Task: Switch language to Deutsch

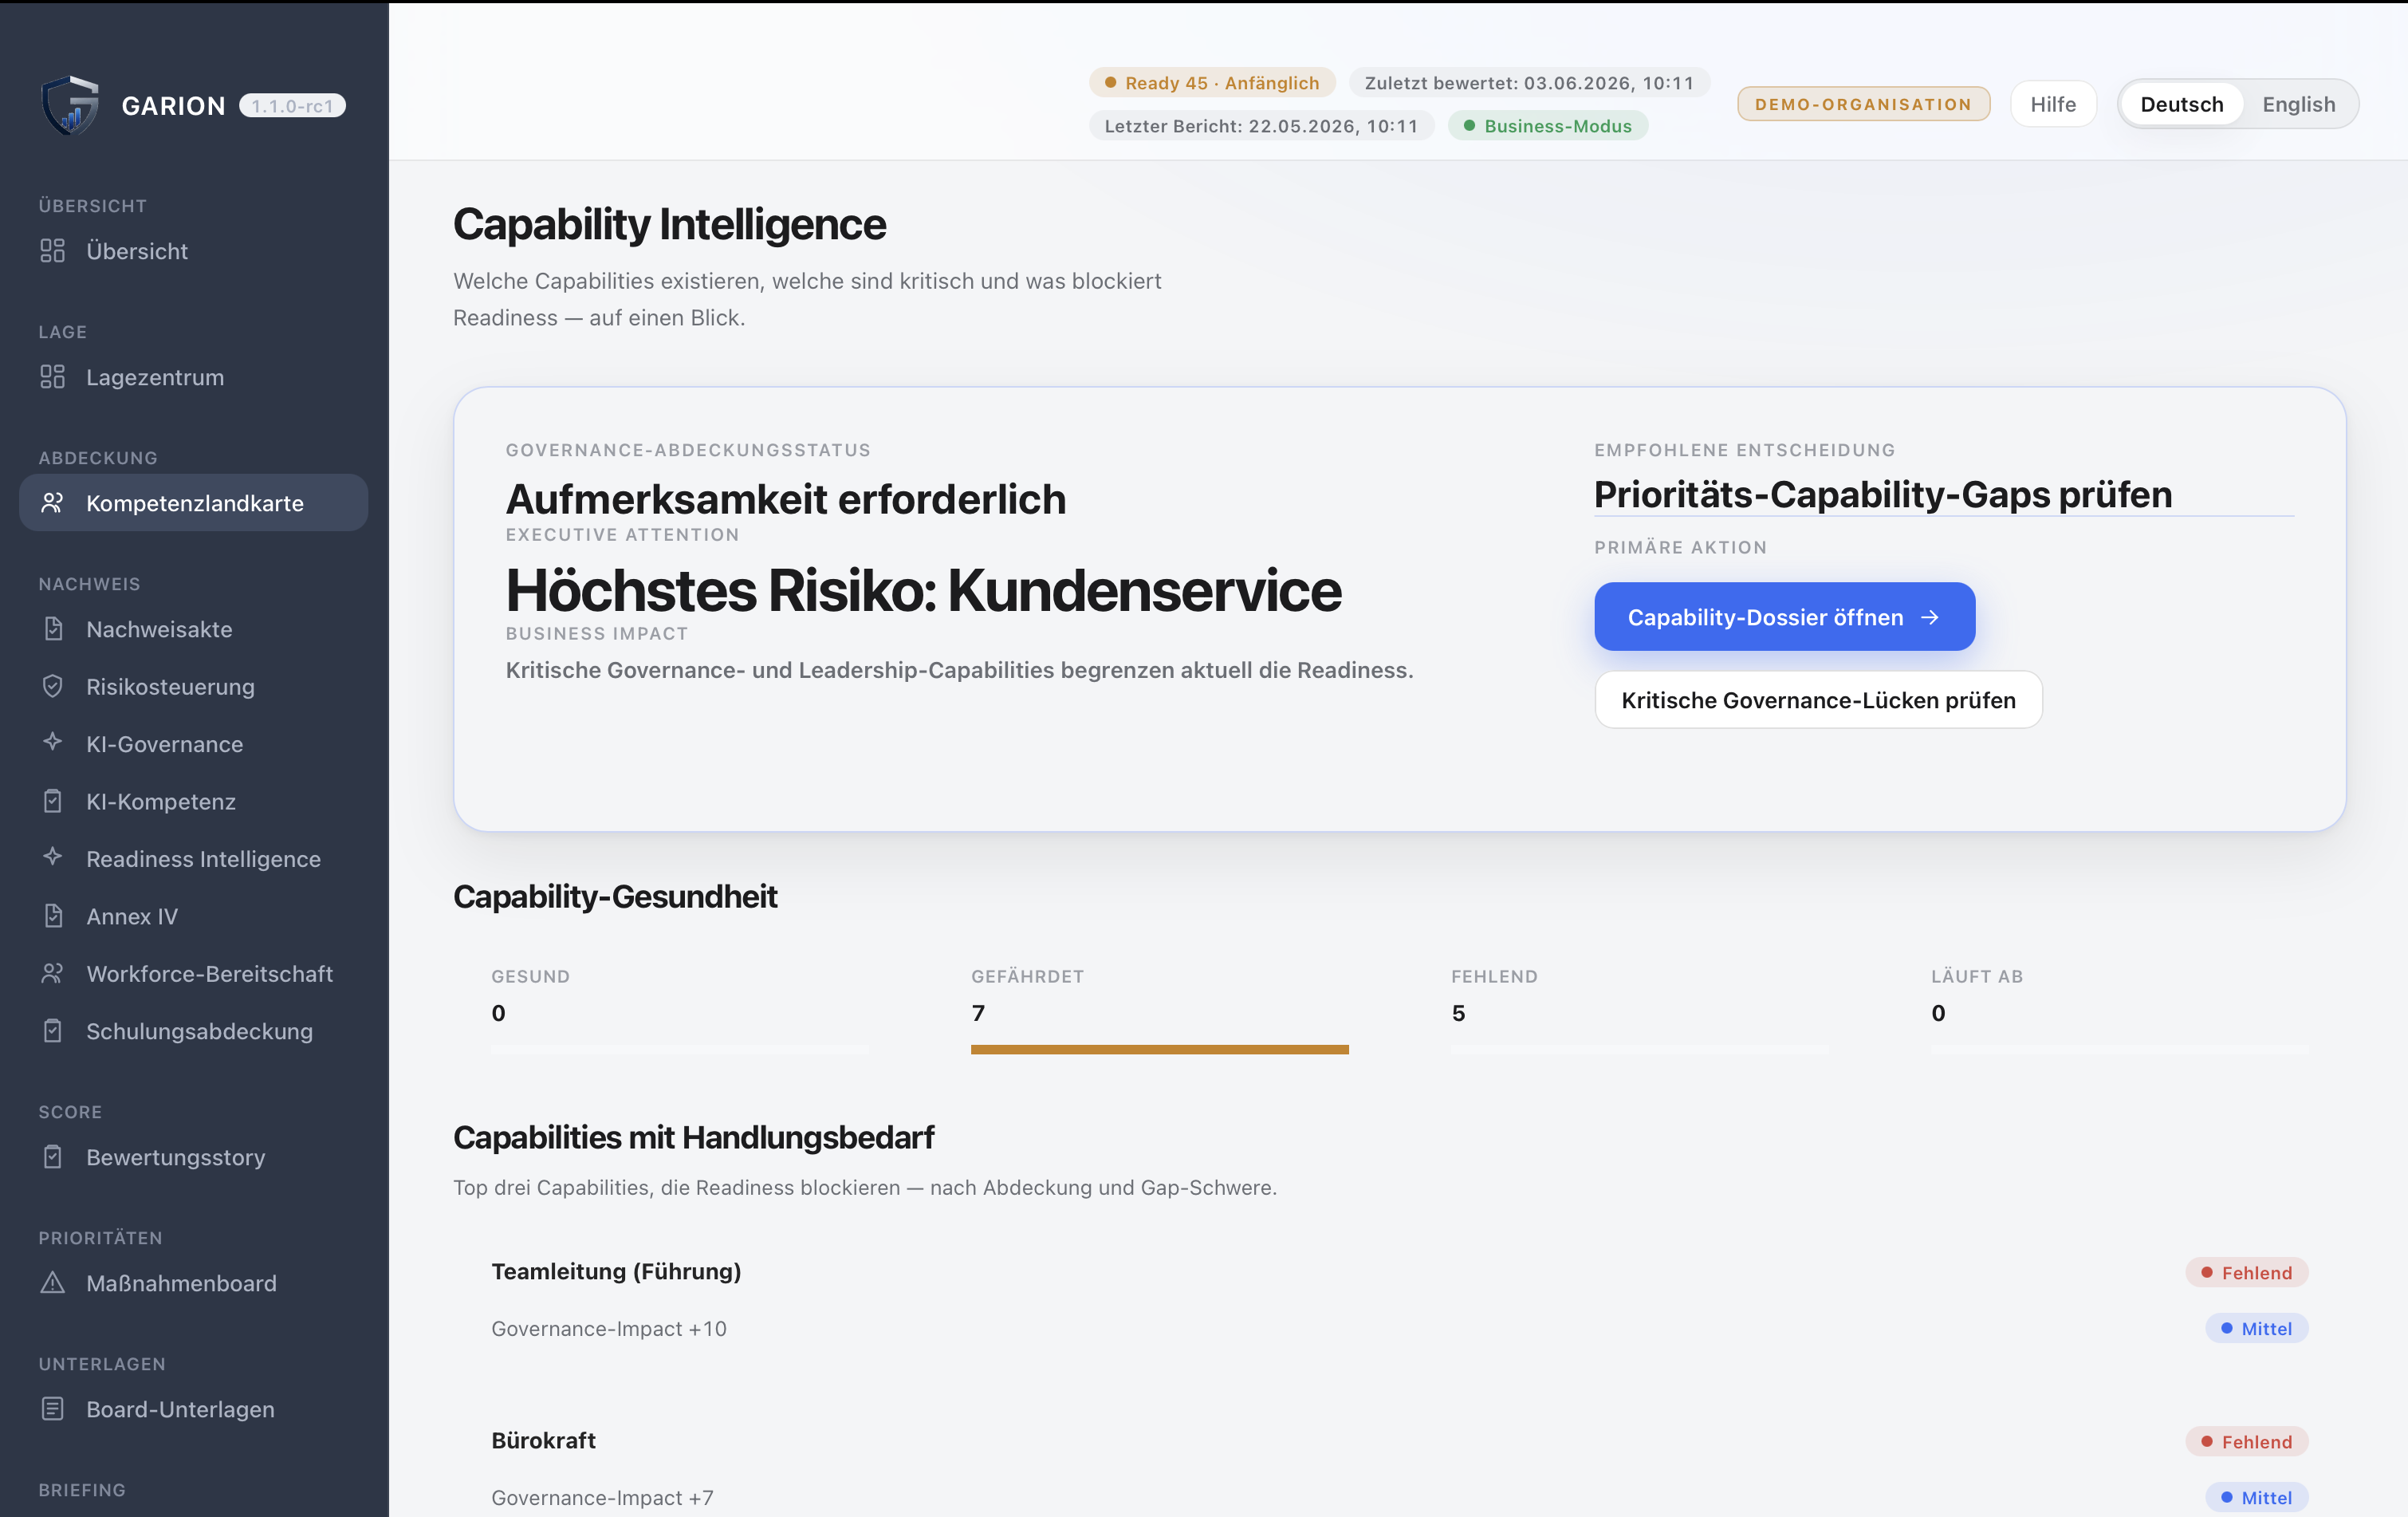Action: click(x=2181, y=104)
